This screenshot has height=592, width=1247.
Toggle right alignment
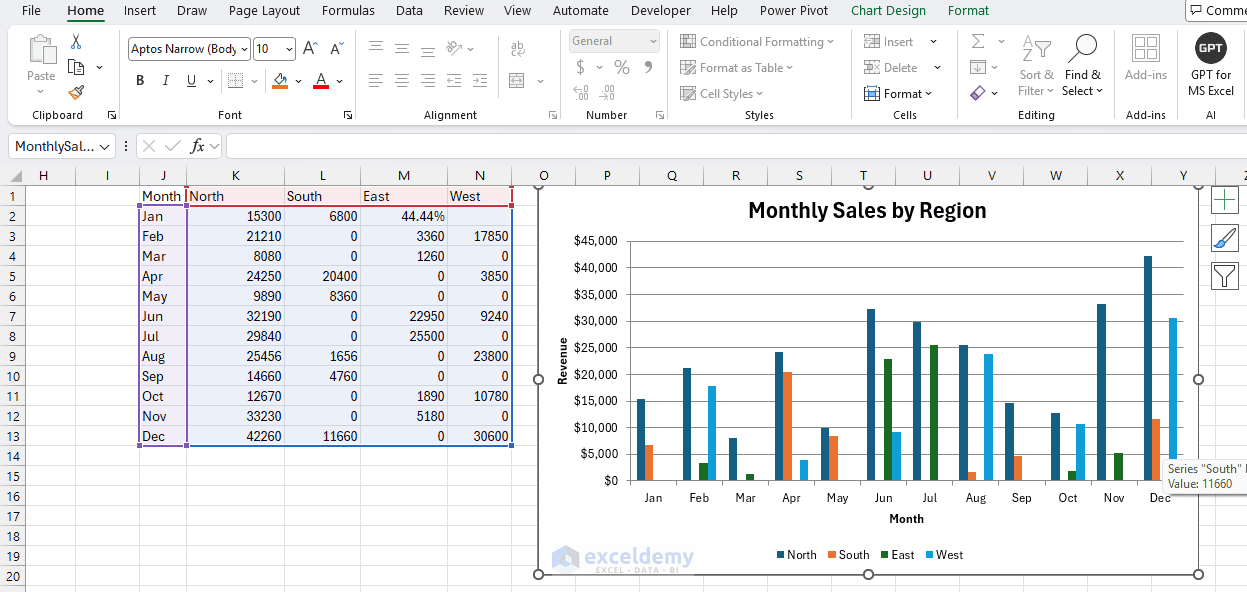[x=428, y=81]
